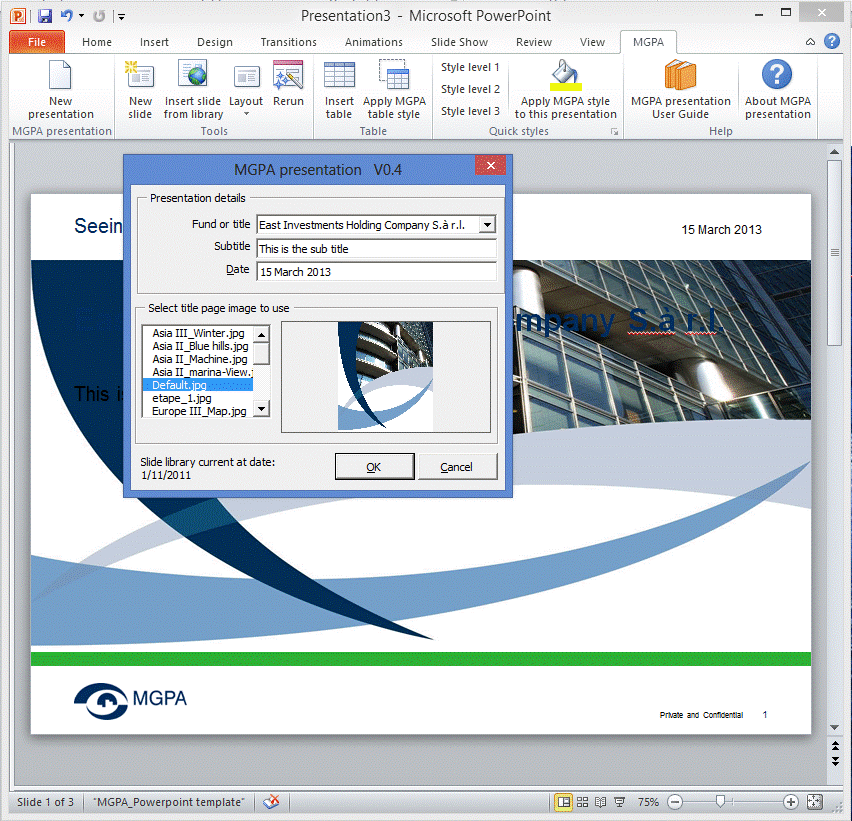Apply MGPA style to this presentation
Viewport: 852px width, 821px height.
[x=566, y=90]
